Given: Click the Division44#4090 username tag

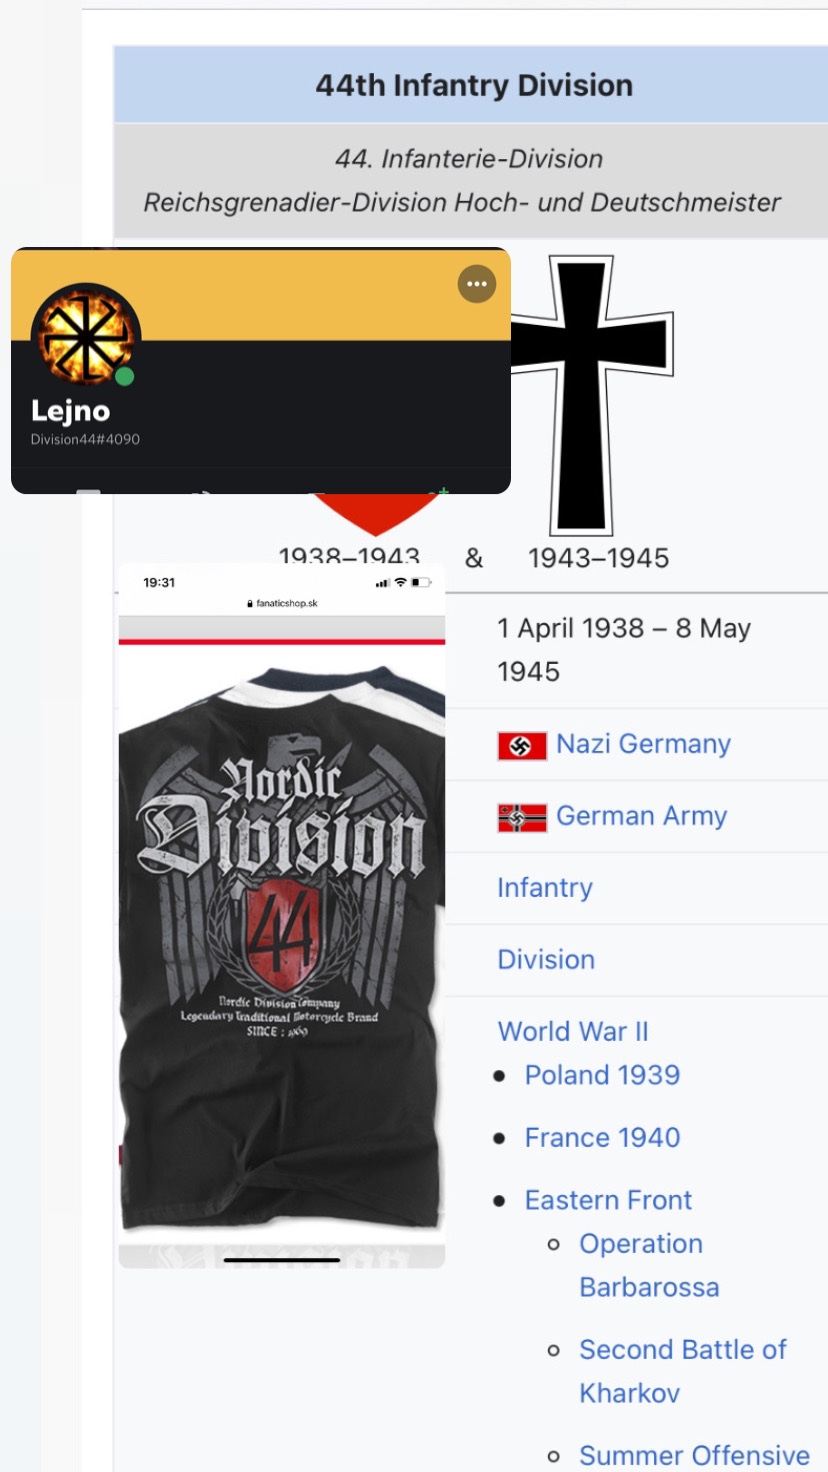Looking at the screenshot, I should (x=85, y=439).
